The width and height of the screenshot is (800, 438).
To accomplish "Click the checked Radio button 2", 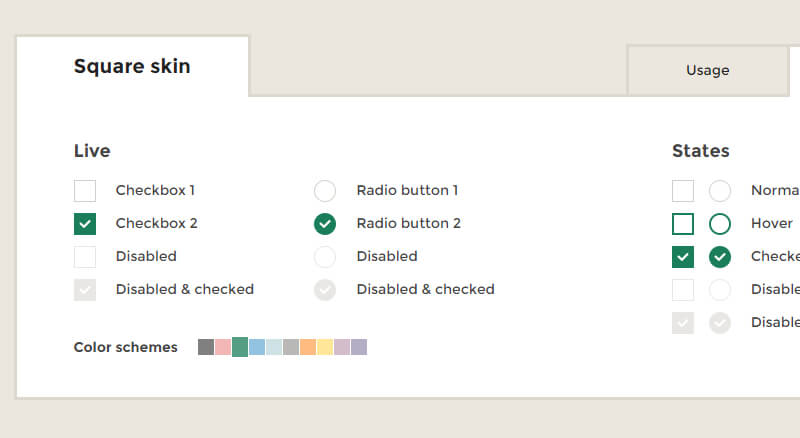I will (x=325, y=224).
